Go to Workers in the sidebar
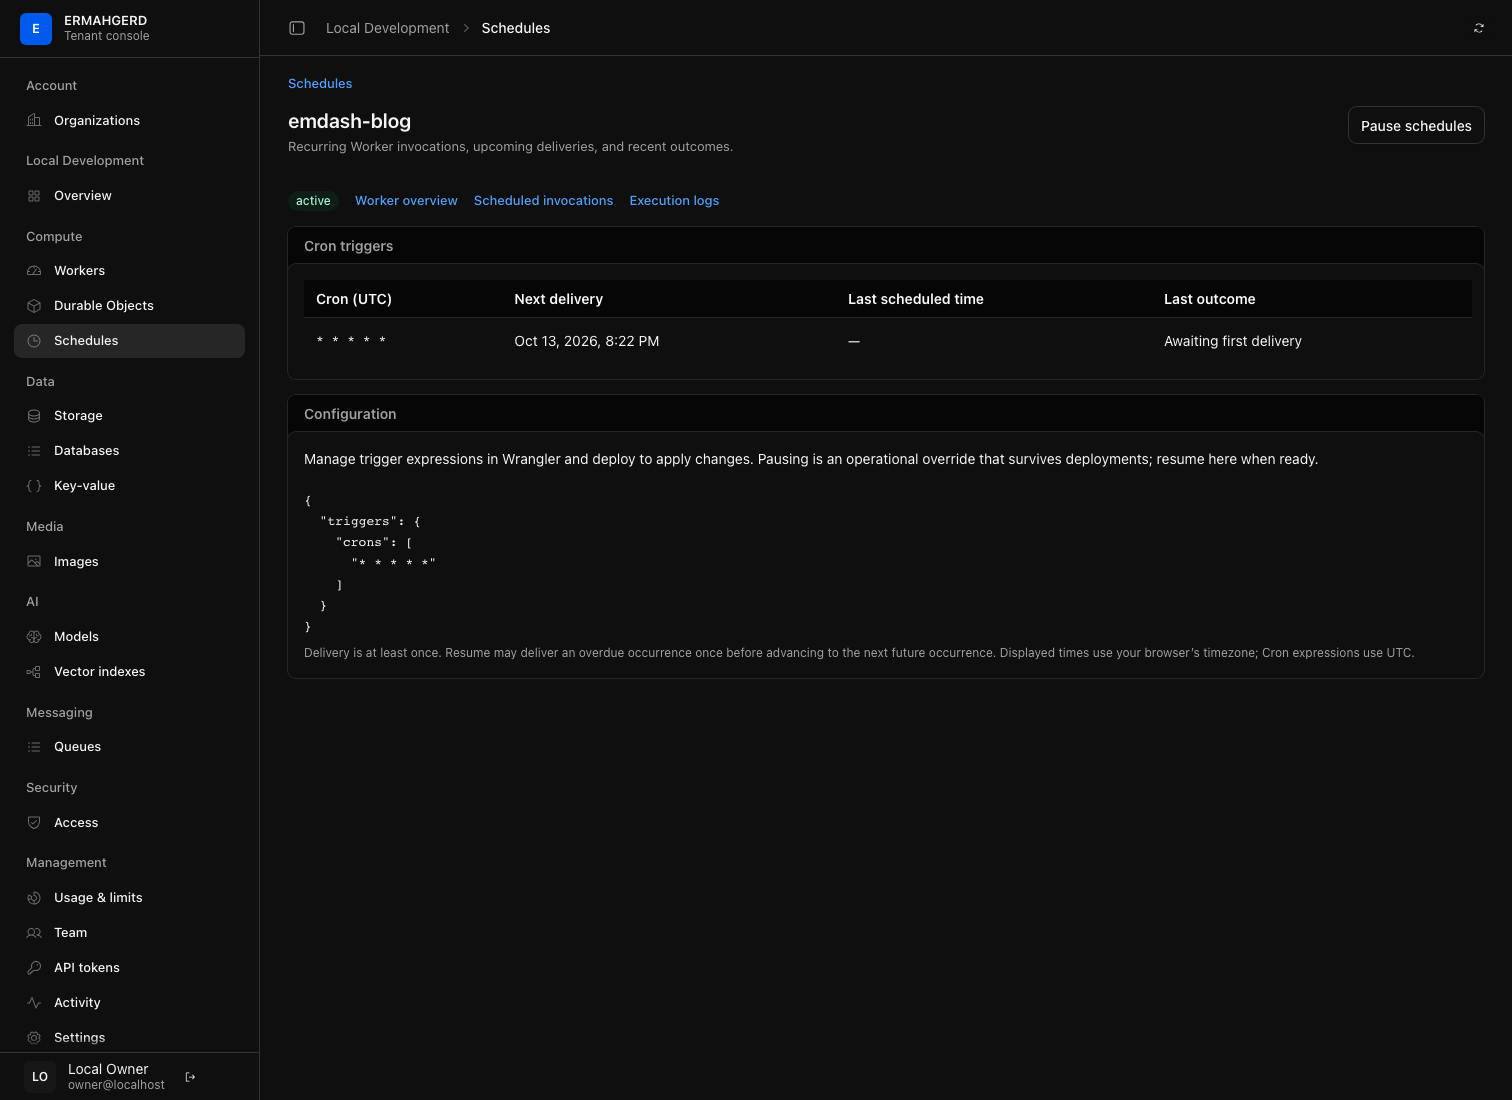Viewport: 1512px width, 1100px height. (x=130, y=271)
